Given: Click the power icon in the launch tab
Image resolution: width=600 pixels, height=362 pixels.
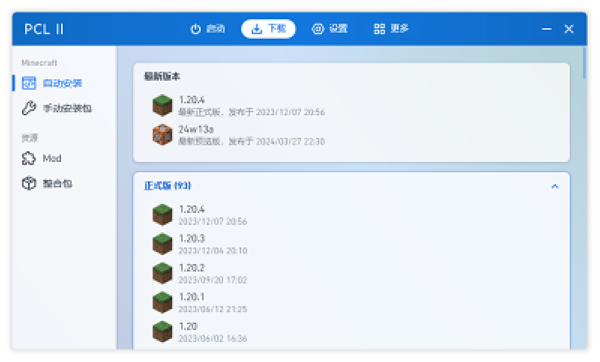Looking at the screenshot, I should pos(196,29).
